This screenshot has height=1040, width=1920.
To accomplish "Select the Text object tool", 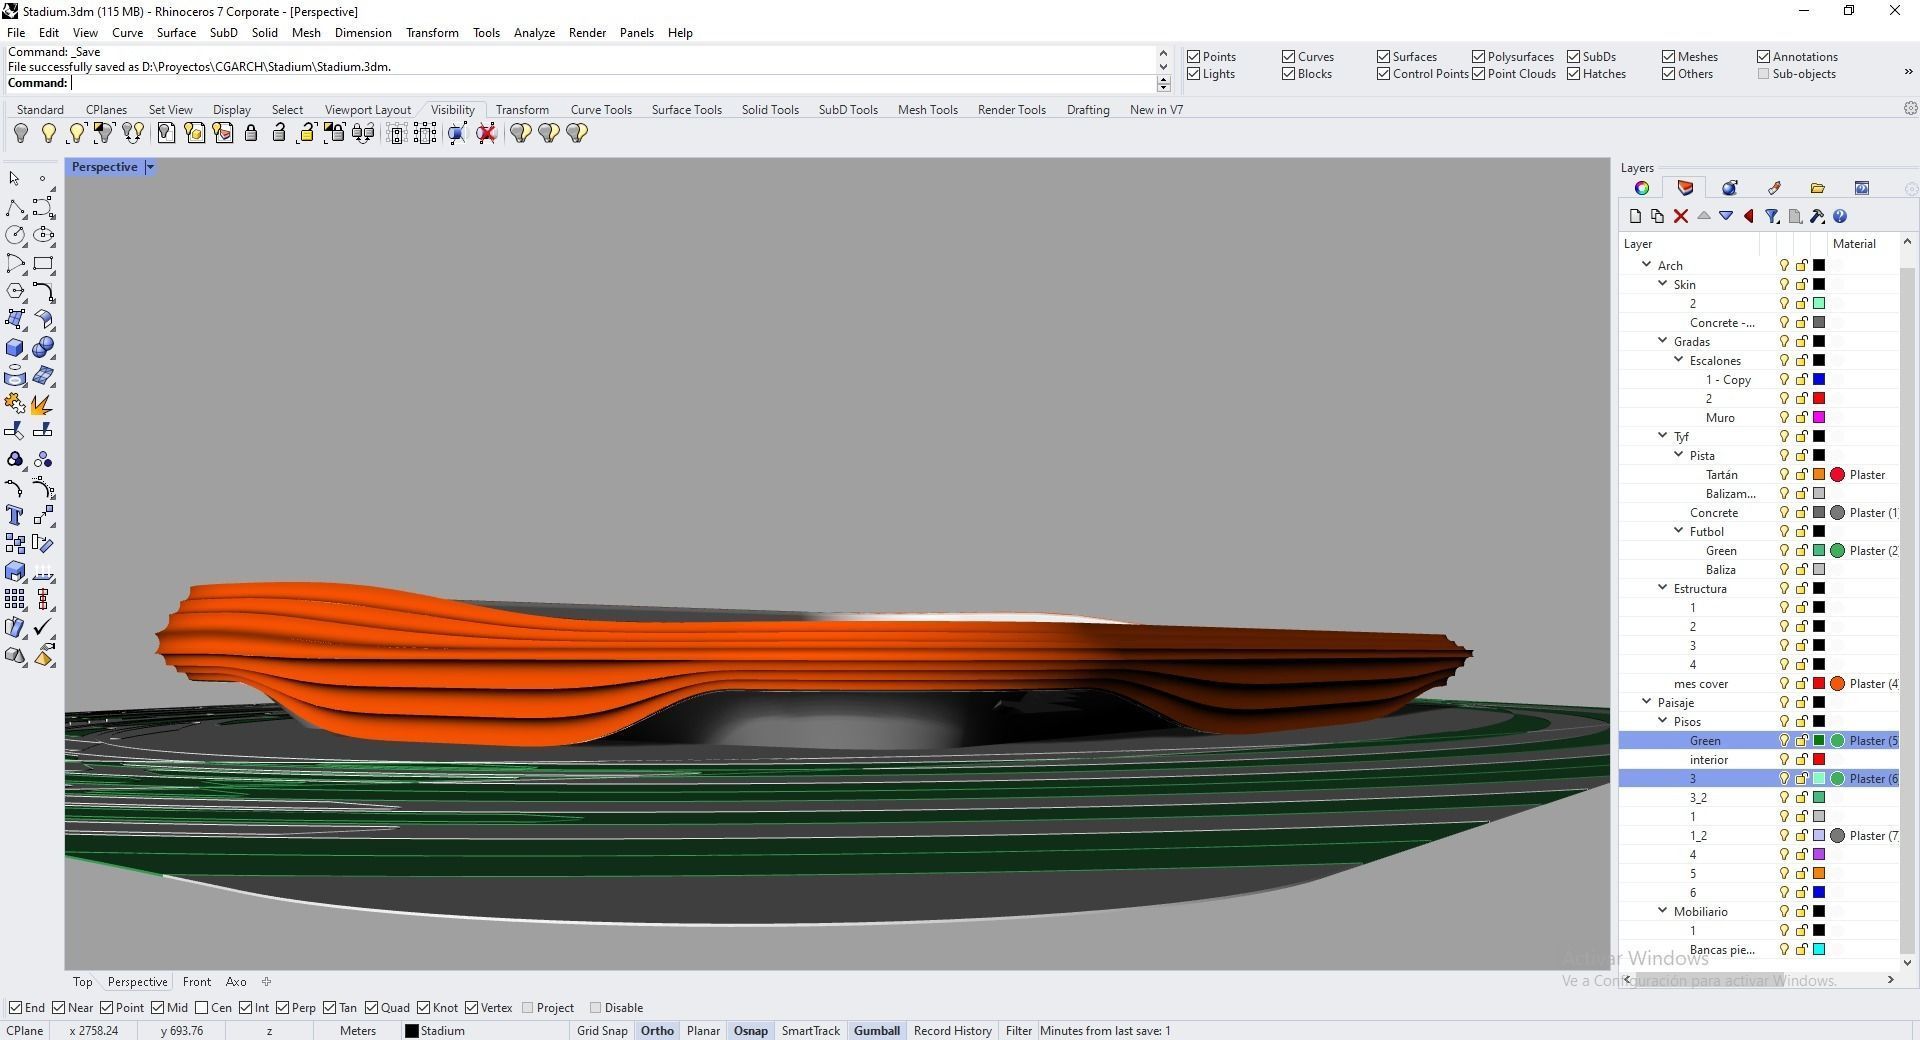I will [x=14, y=515].
